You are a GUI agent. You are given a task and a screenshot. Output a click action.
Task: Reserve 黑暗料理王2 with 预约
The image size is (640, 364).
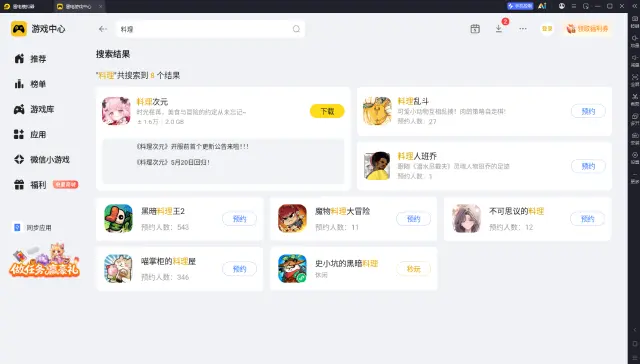coord(239,219)
